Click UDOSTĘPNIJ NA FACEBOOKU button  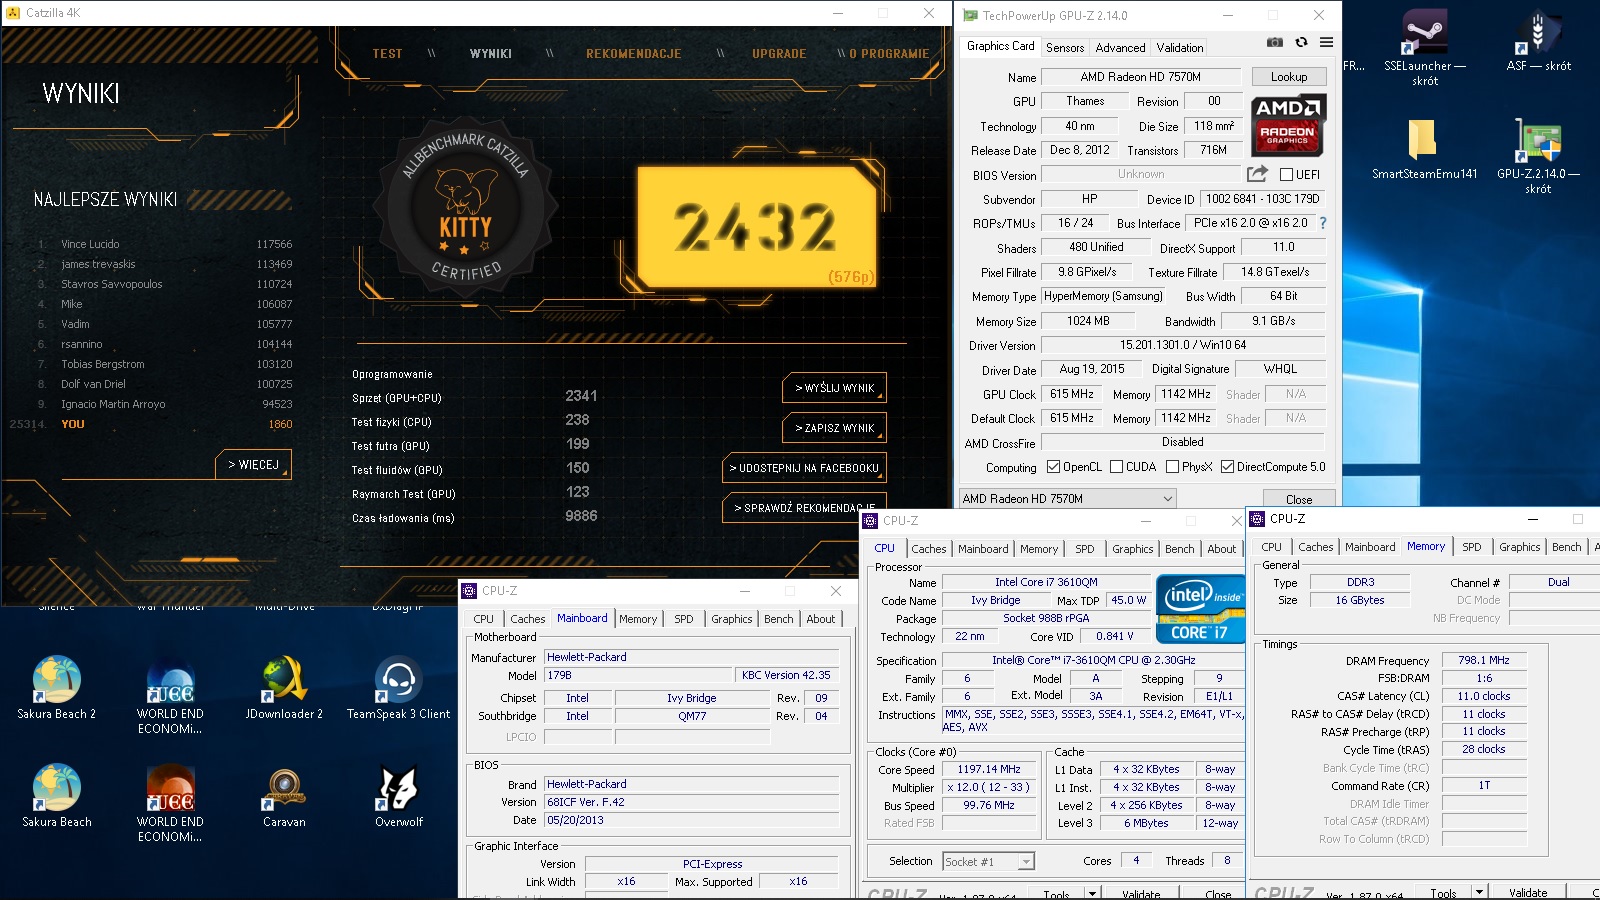[804, 468]
